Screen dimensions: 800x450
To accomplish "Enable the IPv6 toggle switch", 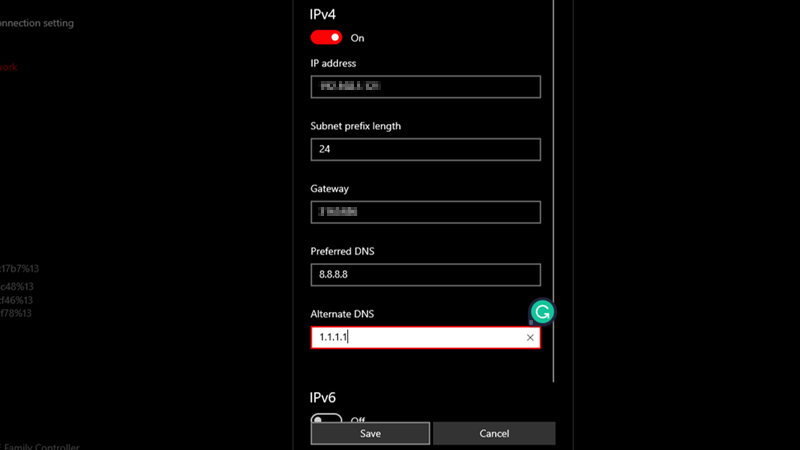I will click(x=326, y=421).
